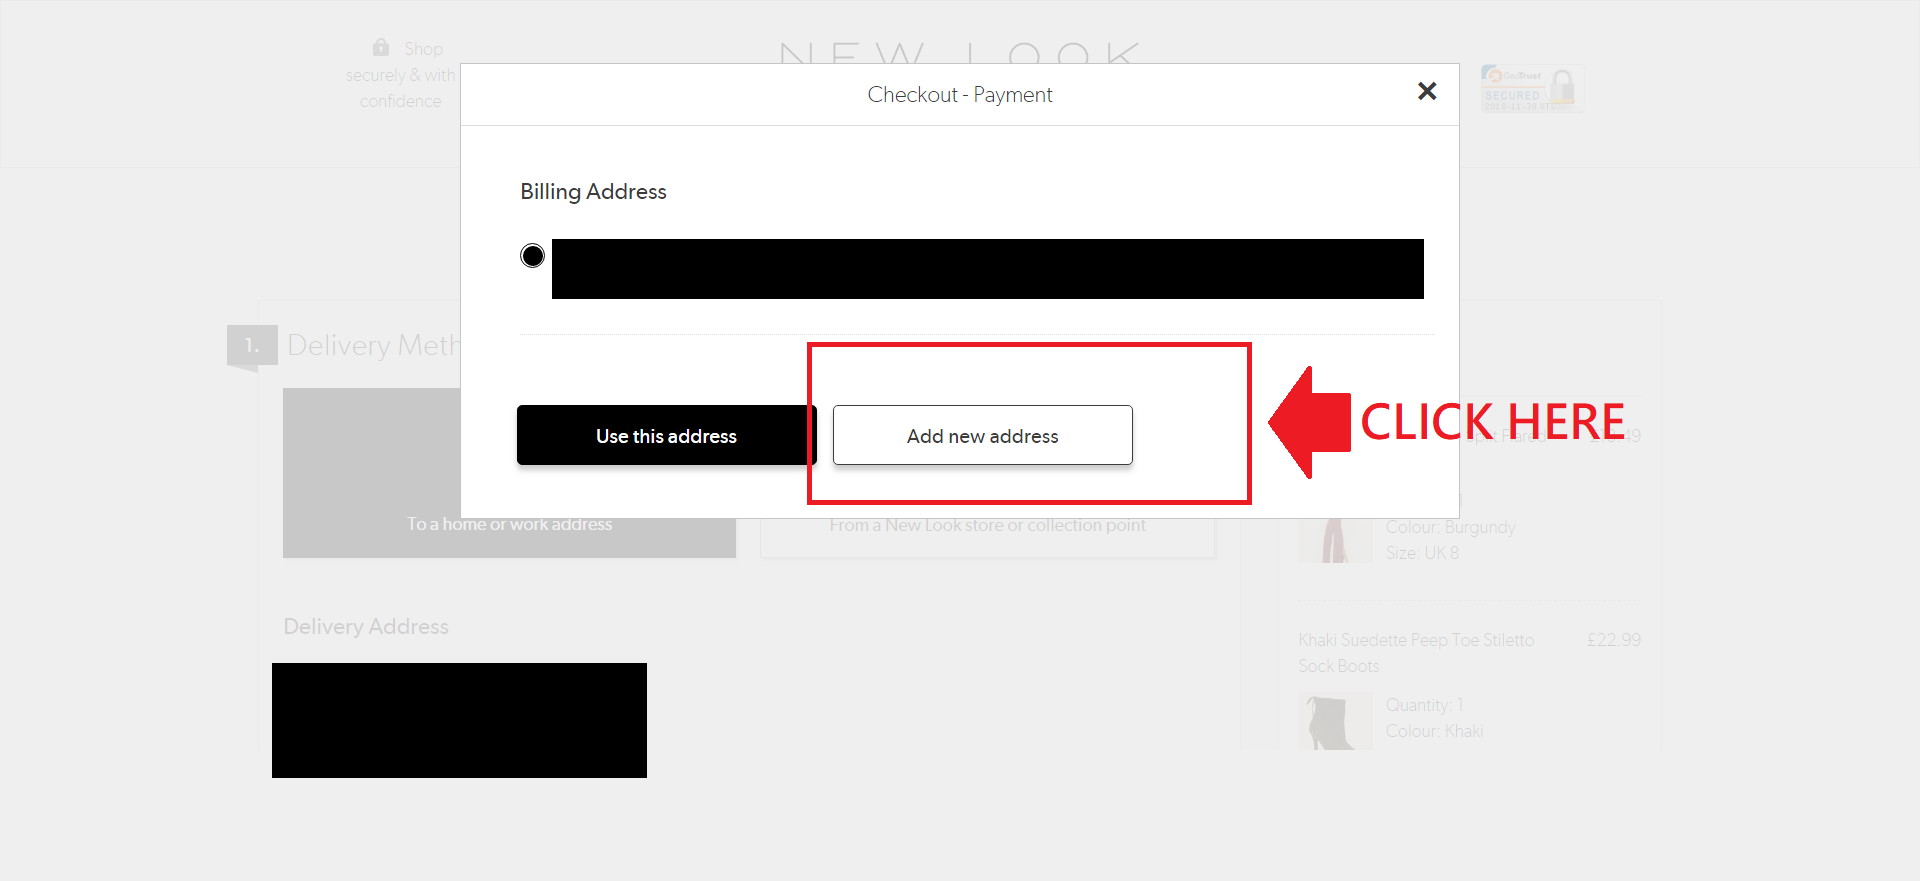This screenshot has height=881, width=1920.
Task: Click the padlock secure shopping icon
Action: [381, 47]
